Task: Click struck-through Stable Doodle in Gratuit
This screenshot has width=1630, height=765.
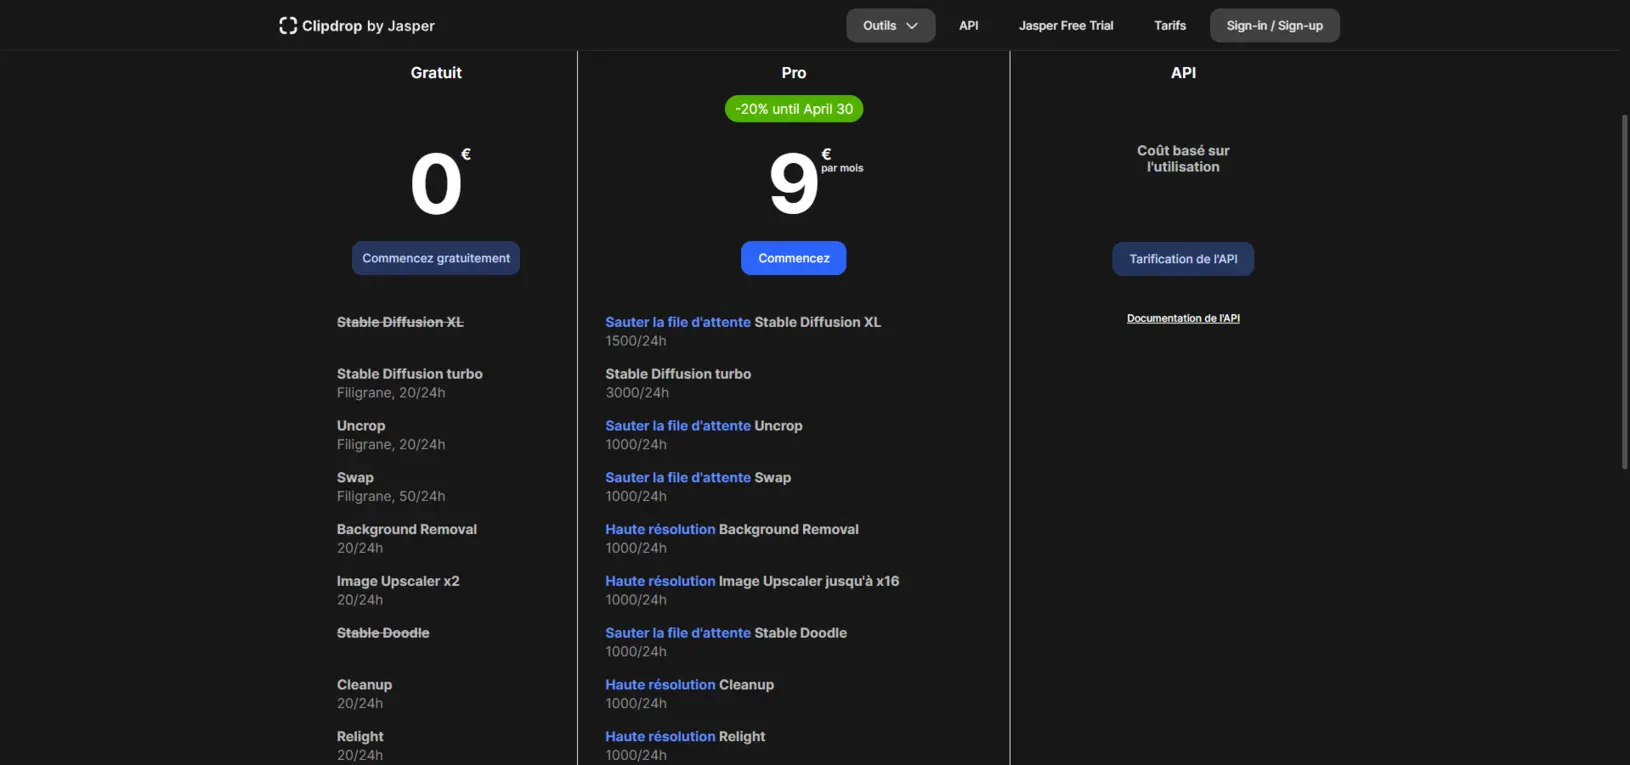Action: point(383,633)
